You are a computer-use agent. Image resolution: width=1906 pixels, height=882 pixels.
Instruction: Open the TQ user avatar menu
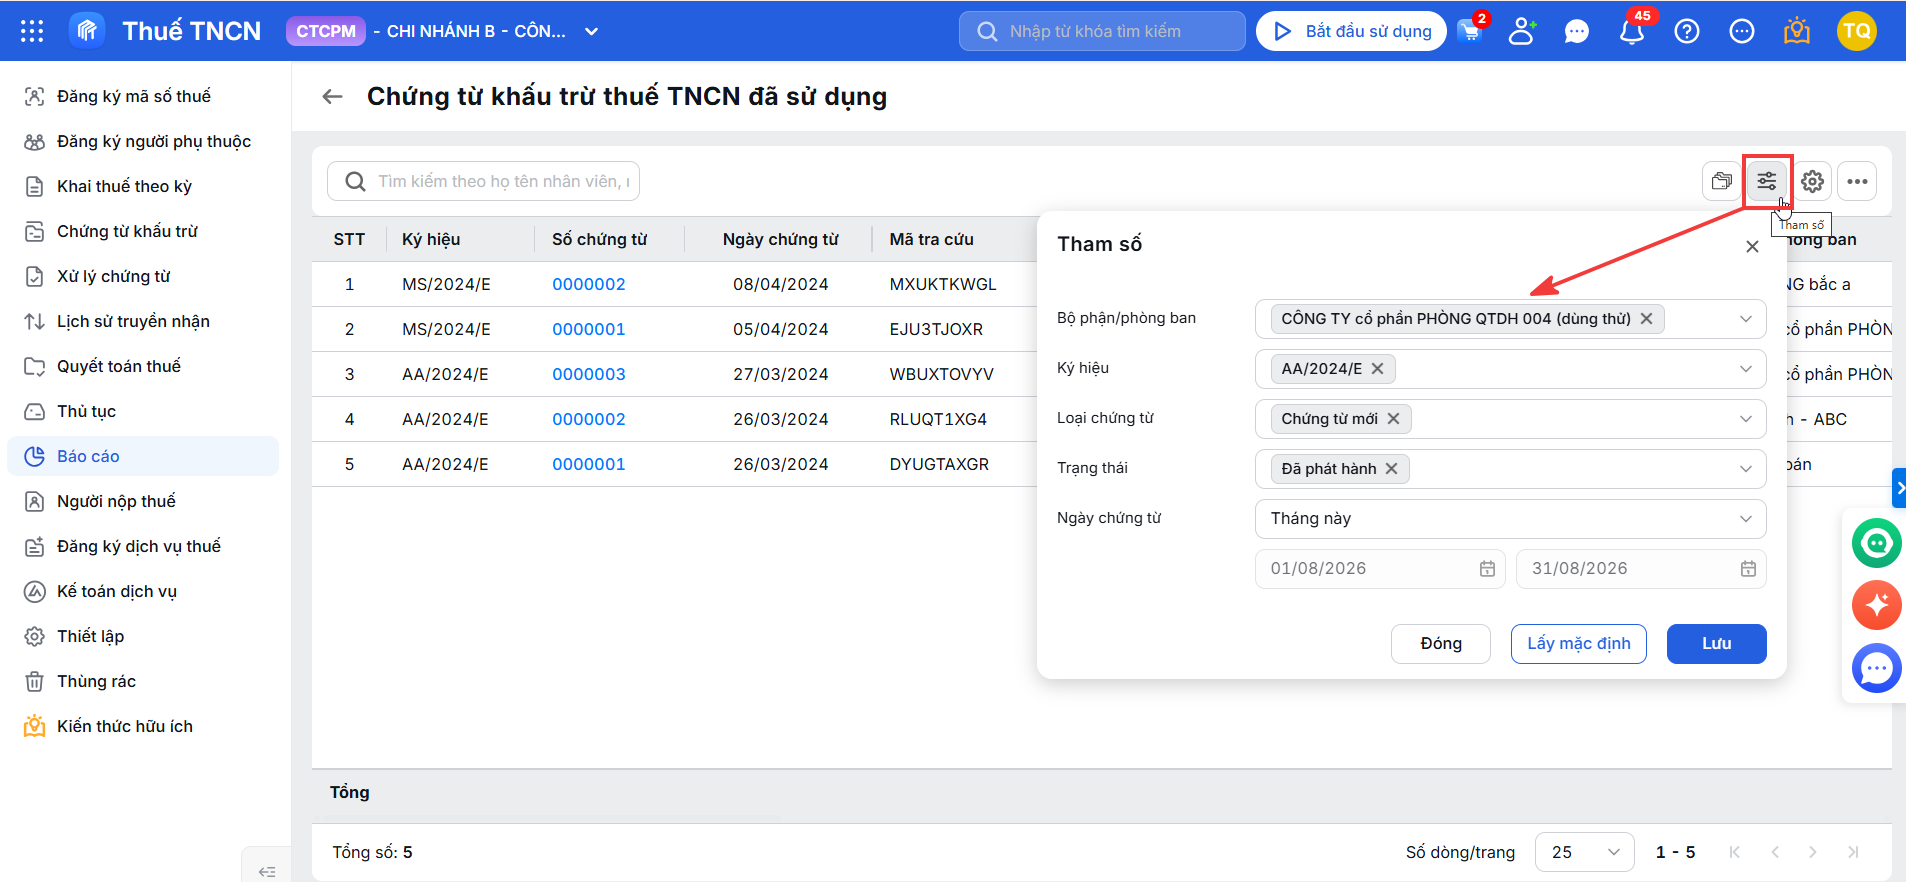click(1857, 31)
